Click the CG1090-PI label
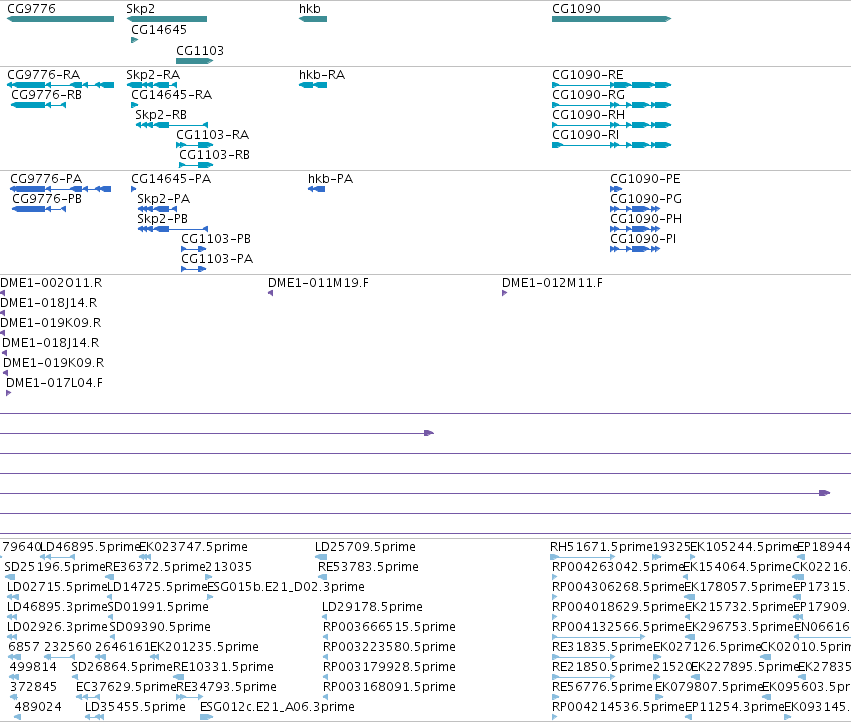The width and height of the screenshot is (851, 722). pos(643,239)
